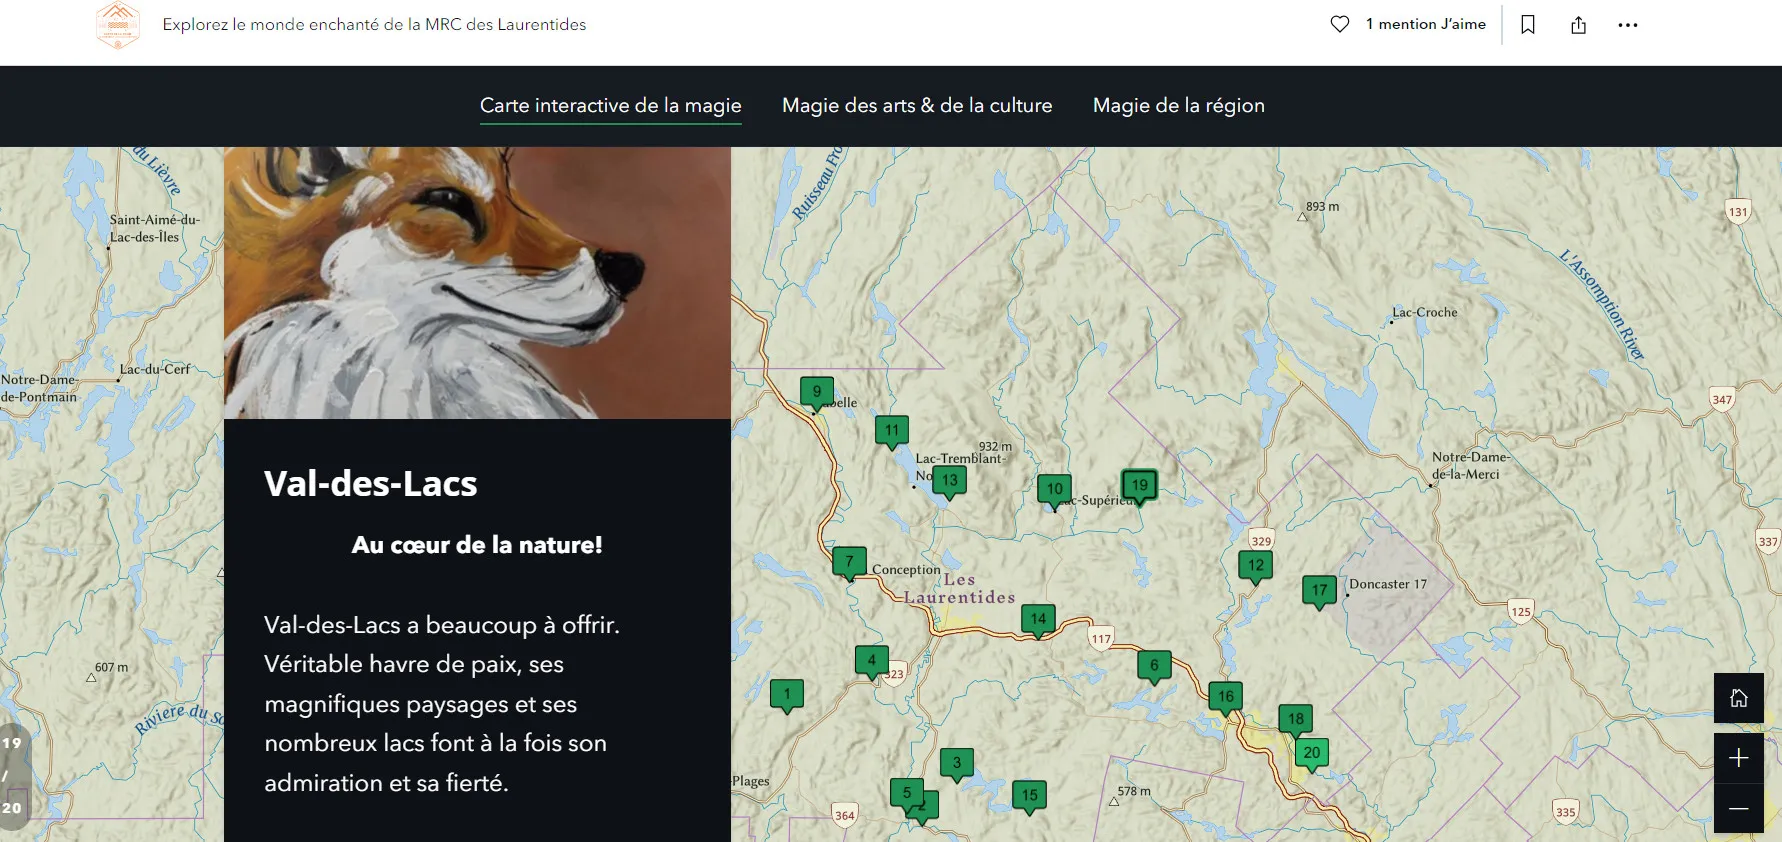Click the fox painting image
The height and width of the screenshot is (842, 1782).
click(x=477, y=283)
